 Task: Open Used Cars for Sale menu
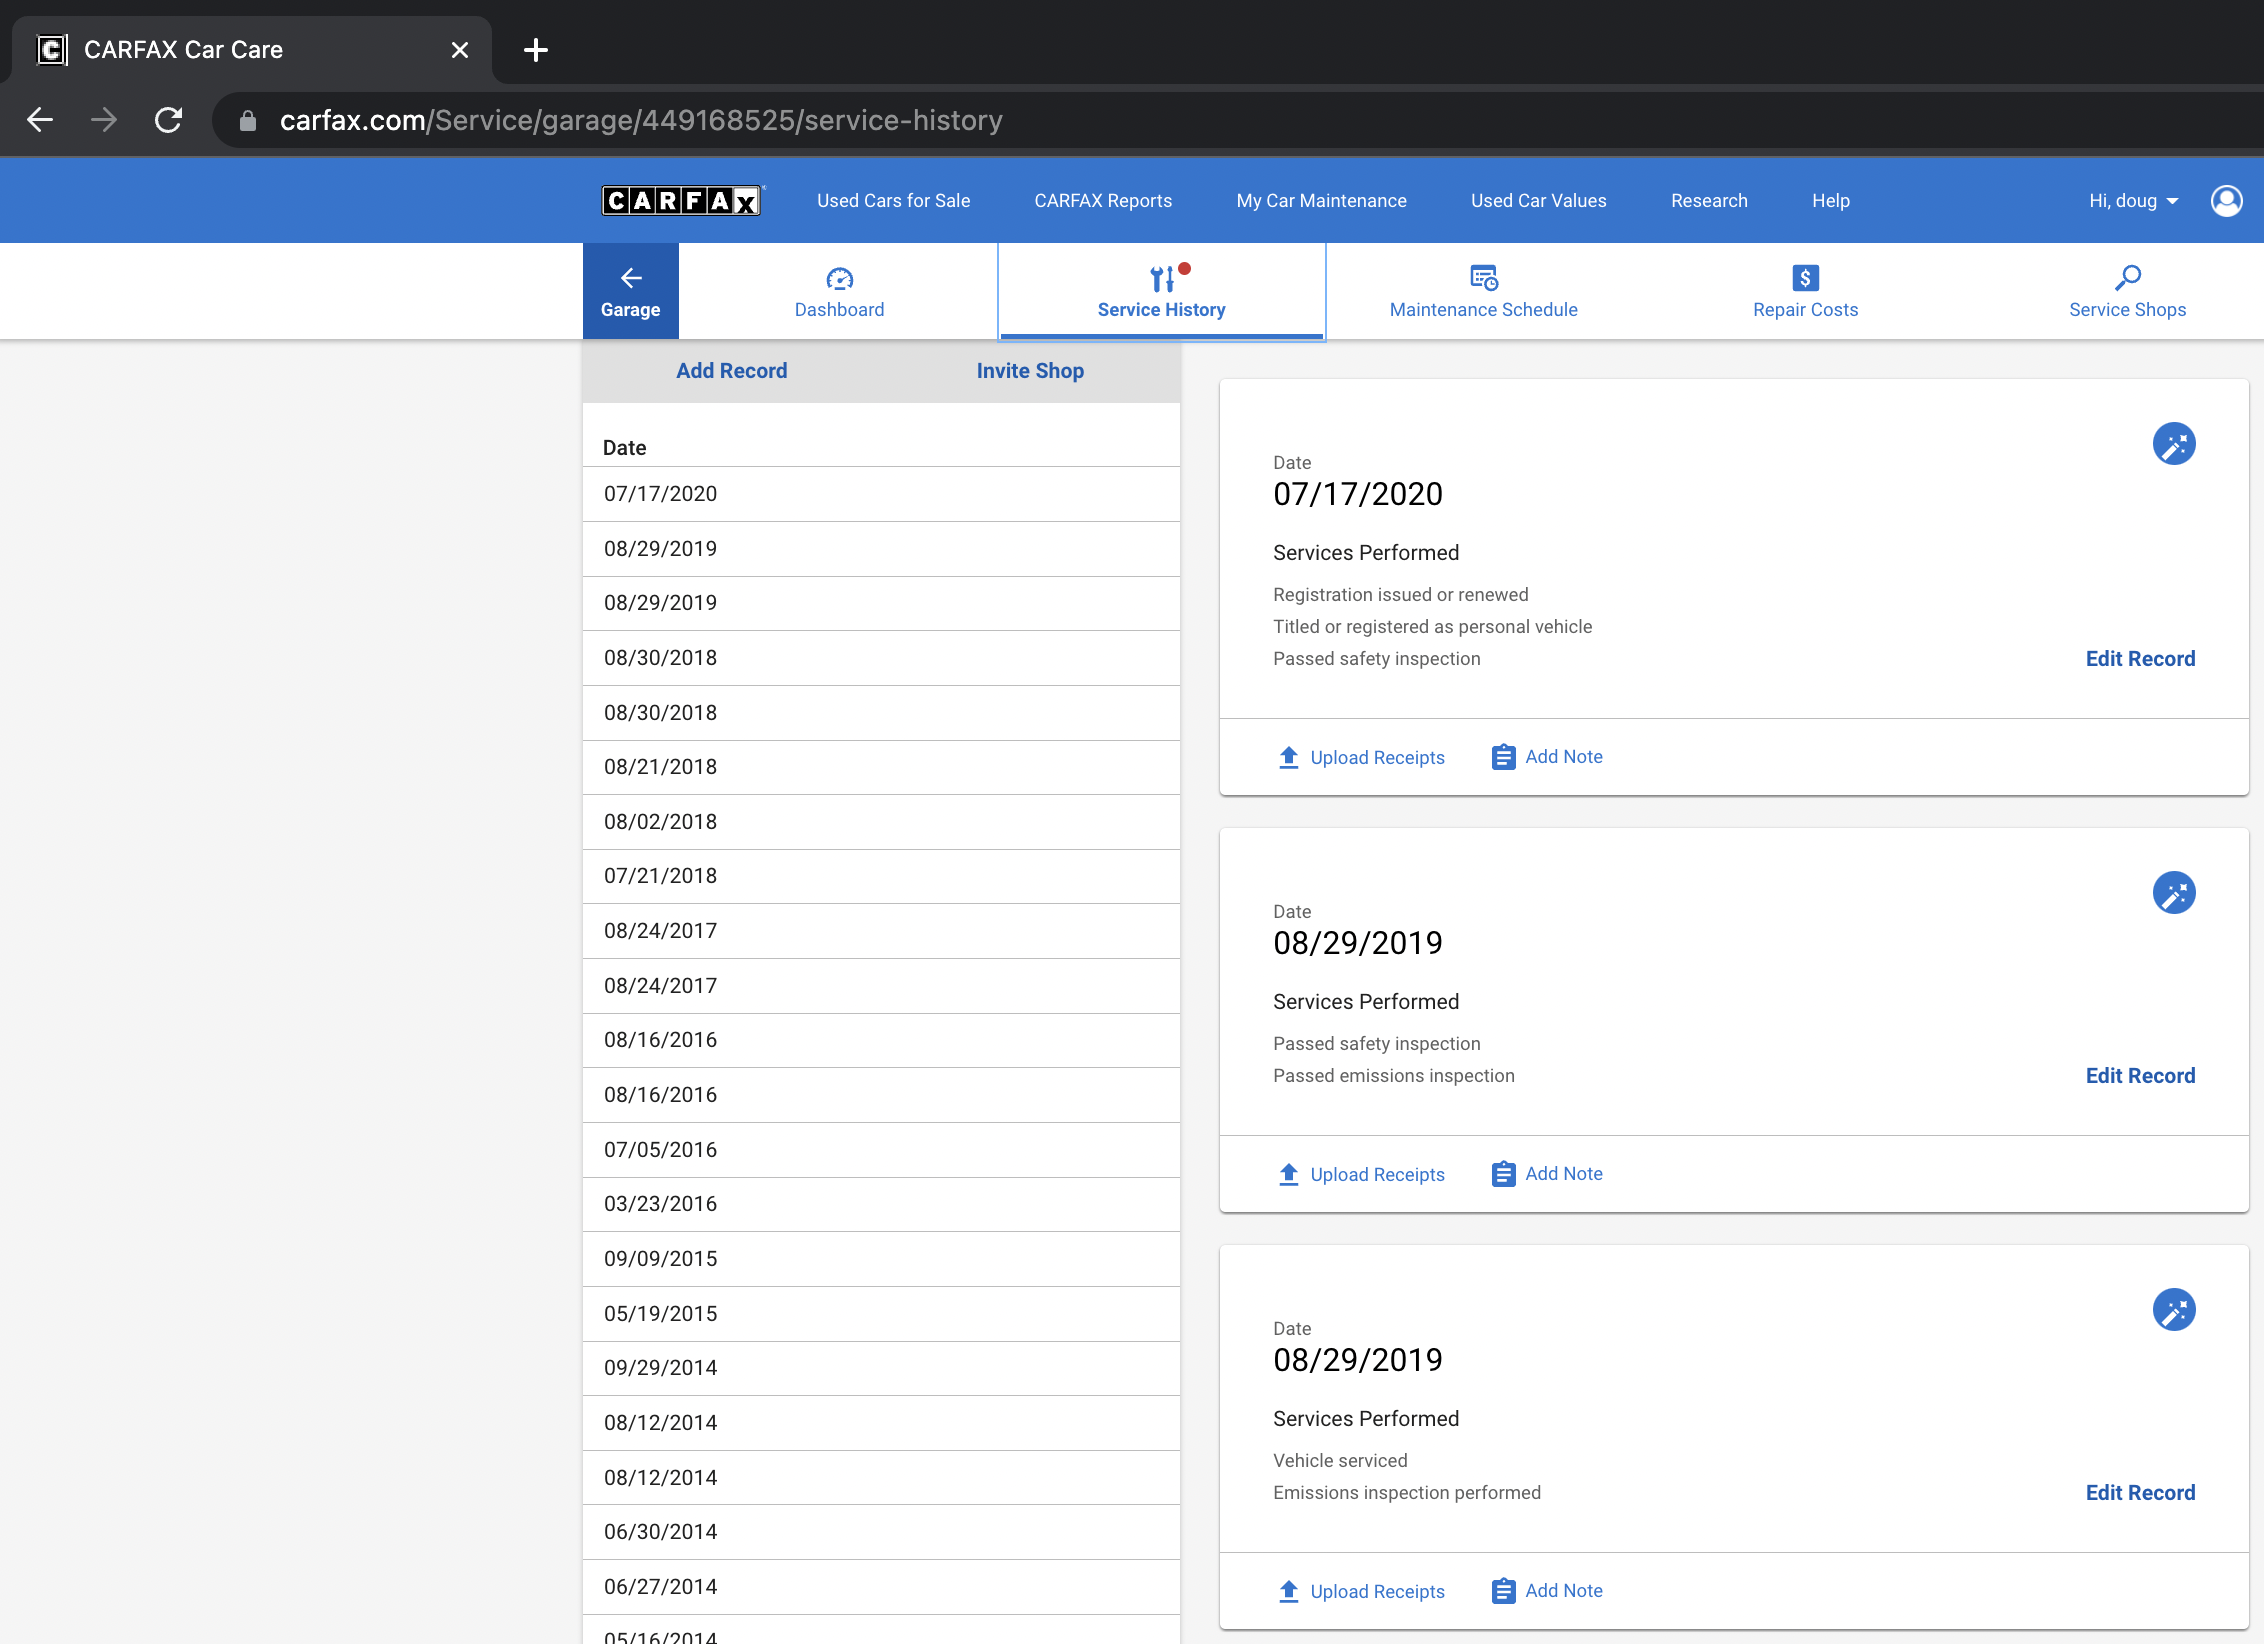click(x=893, y=201)
